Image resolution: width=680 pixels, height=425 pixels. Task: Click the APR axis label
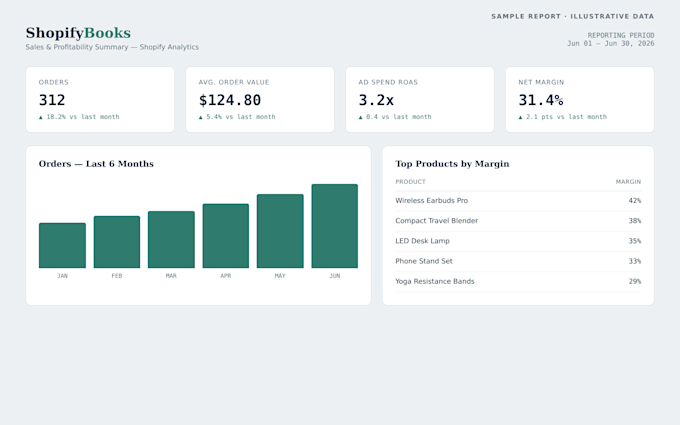(x=226, y=276)
